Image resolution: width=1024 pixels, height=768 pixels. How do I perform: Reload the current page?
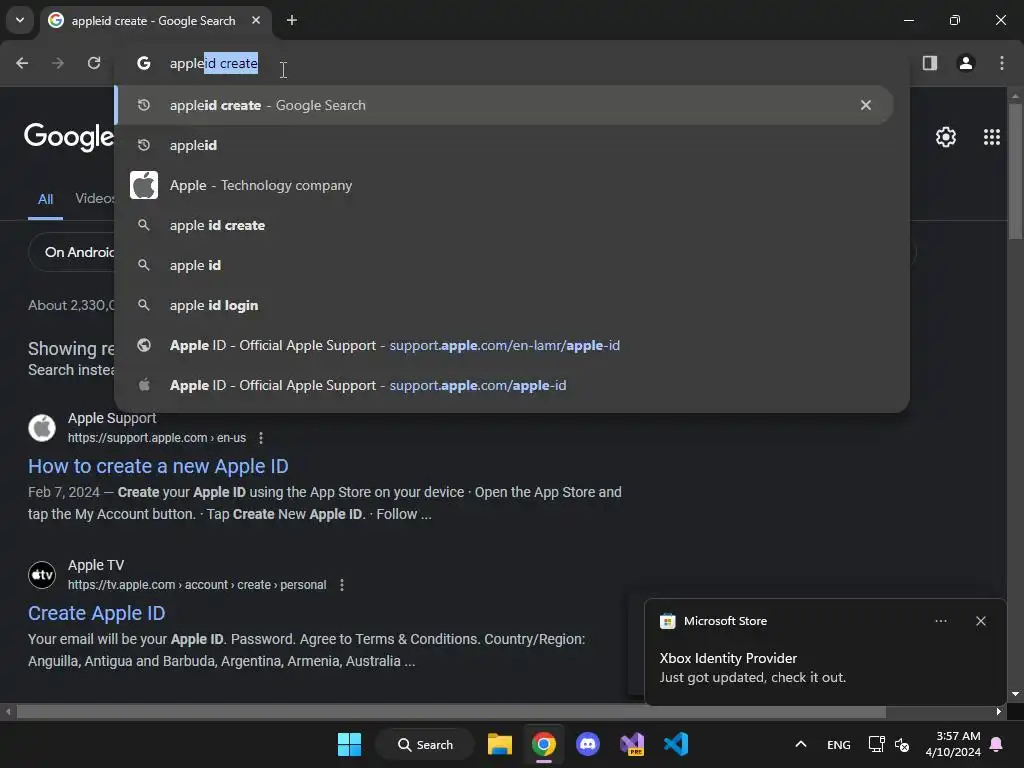[x=94, y=63]
